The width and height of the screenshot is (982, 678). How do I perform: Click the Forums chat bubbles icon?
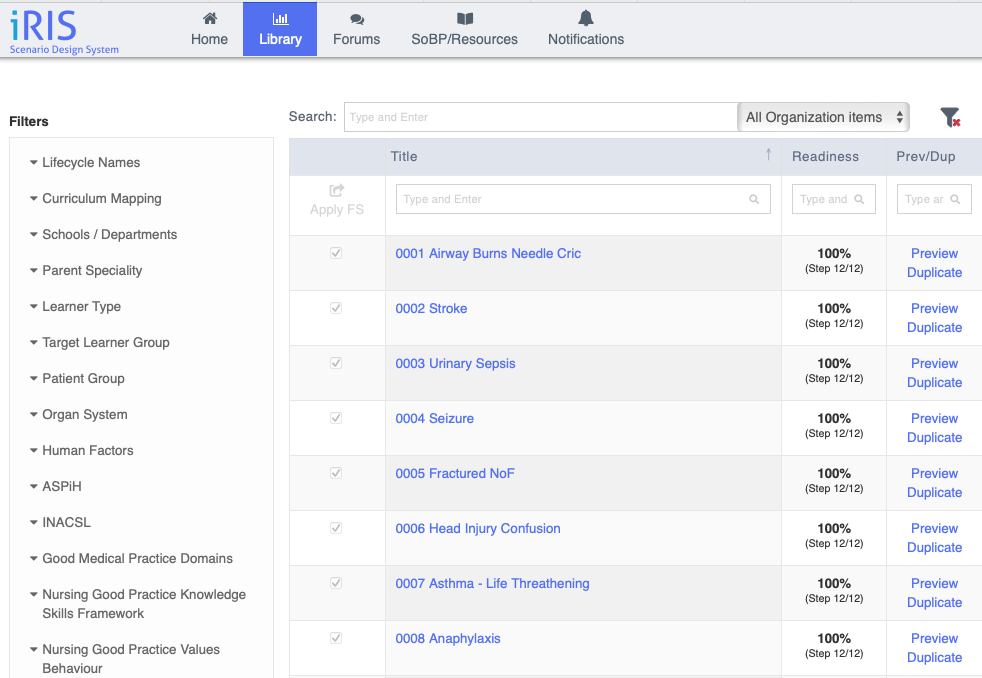point(357,19)
